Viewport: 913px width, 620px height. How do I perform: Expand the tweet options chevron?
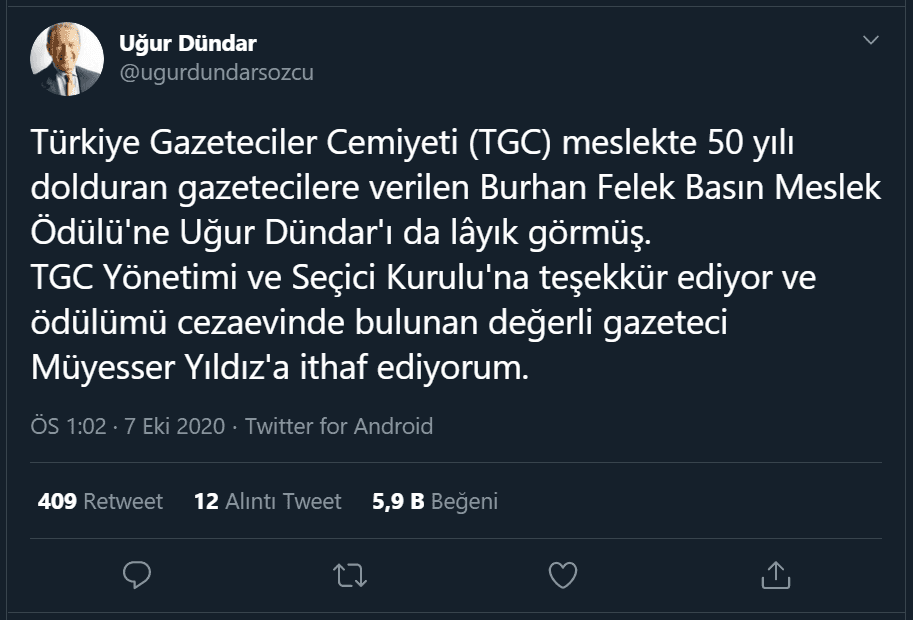(871, 41)
